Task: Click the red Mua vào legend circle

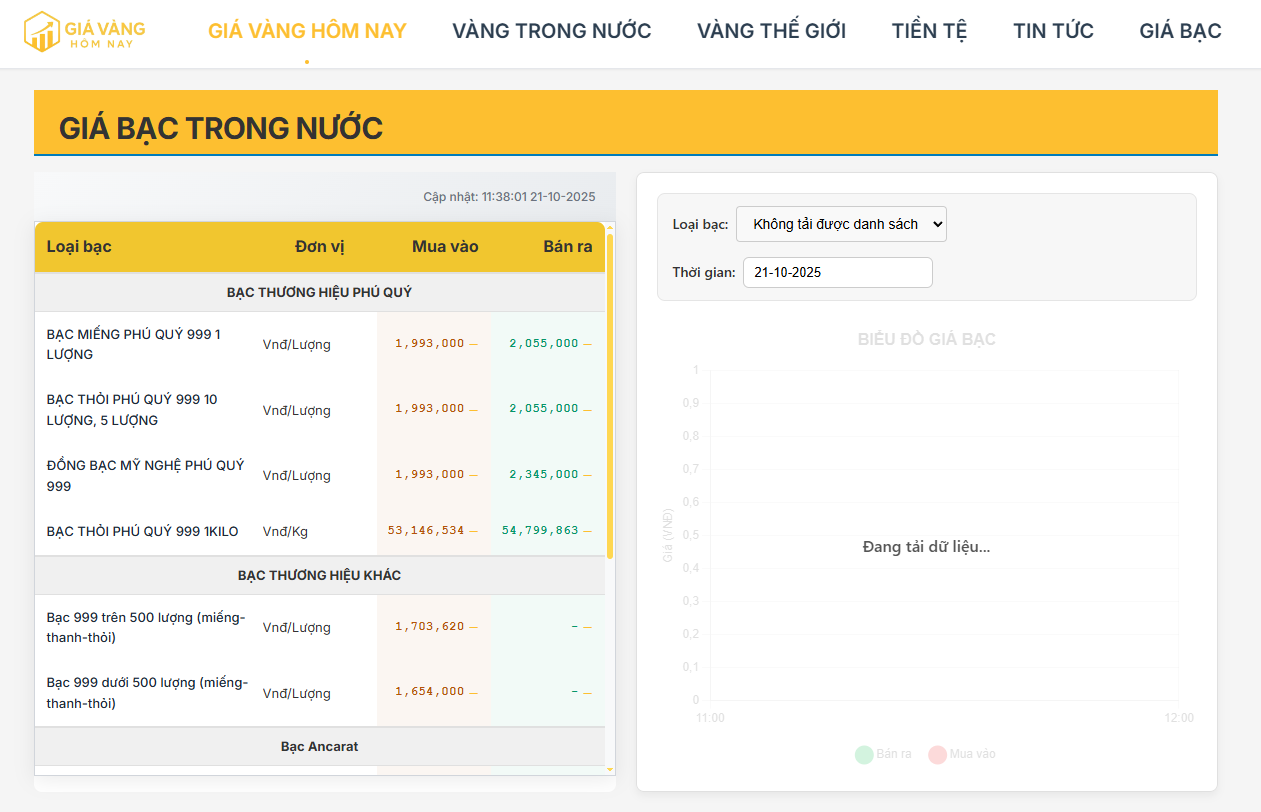Action: [x=937, y=754]
